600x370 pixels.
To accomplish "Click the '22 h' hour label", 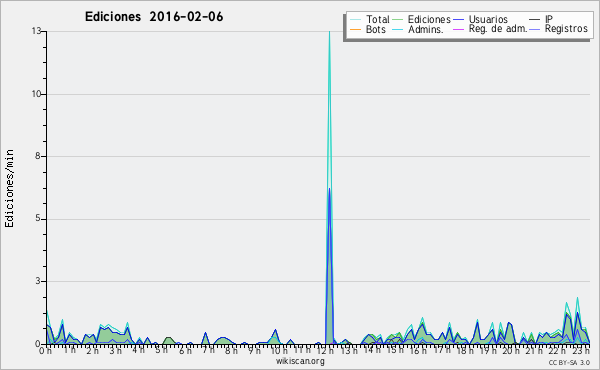I will [558, 350].
